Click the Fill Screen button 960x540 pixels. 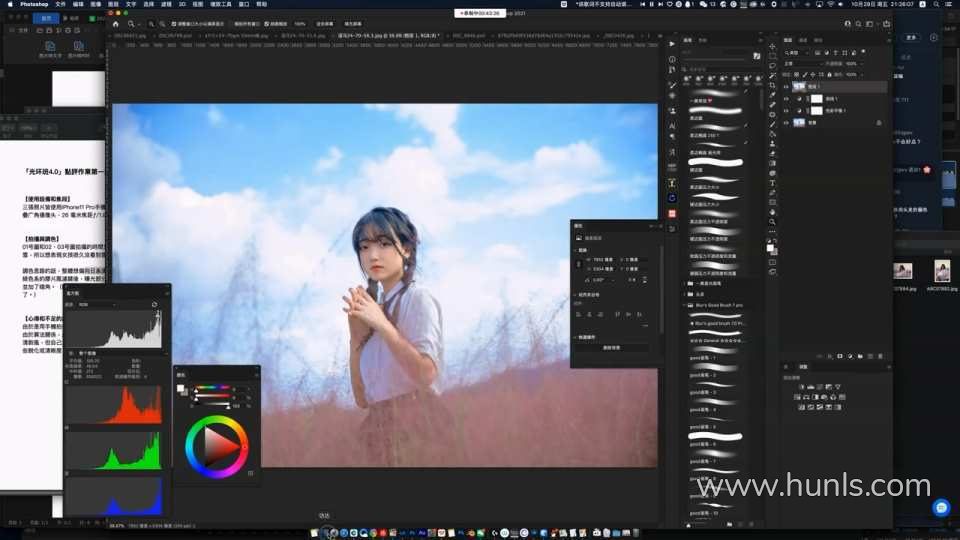pos(353,24)
